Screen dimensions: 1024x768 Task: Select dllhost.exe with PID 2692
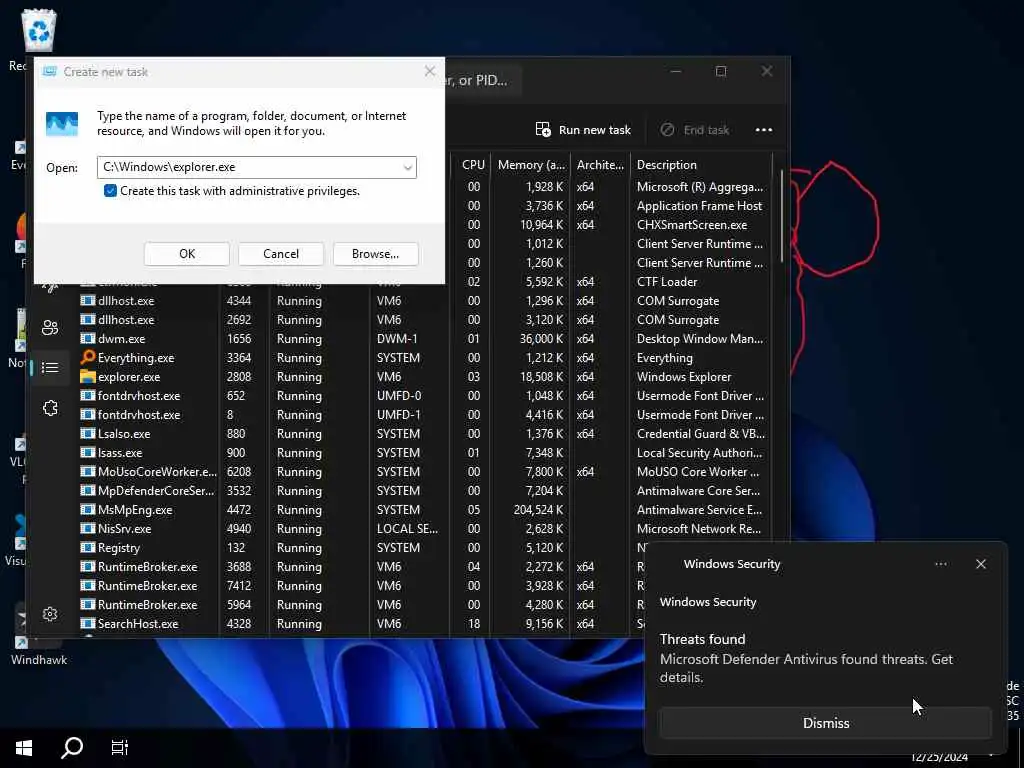(x=424, y=320)
